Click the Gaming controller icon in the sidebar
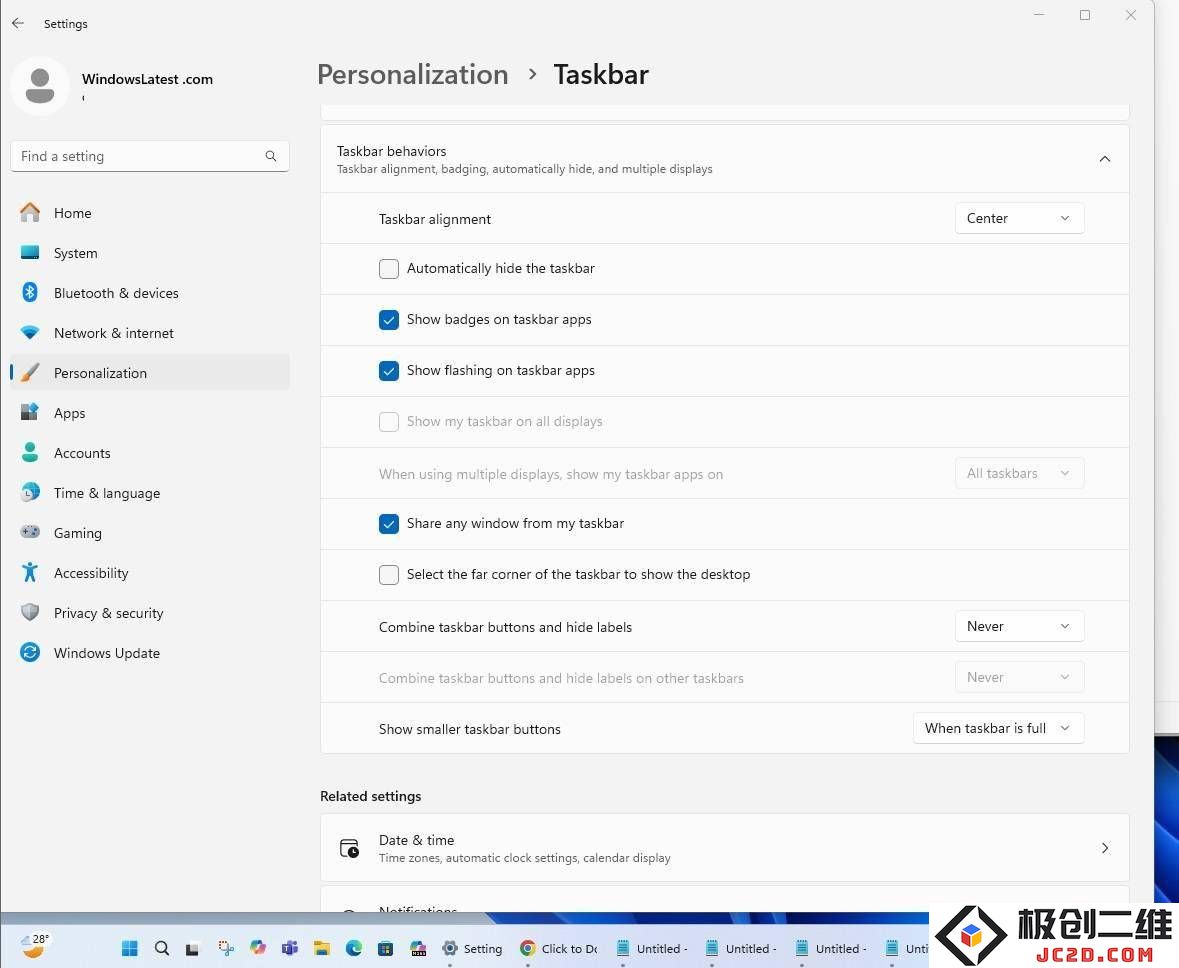The height and width of the screenshot is (968, 1179). point(30,533)
